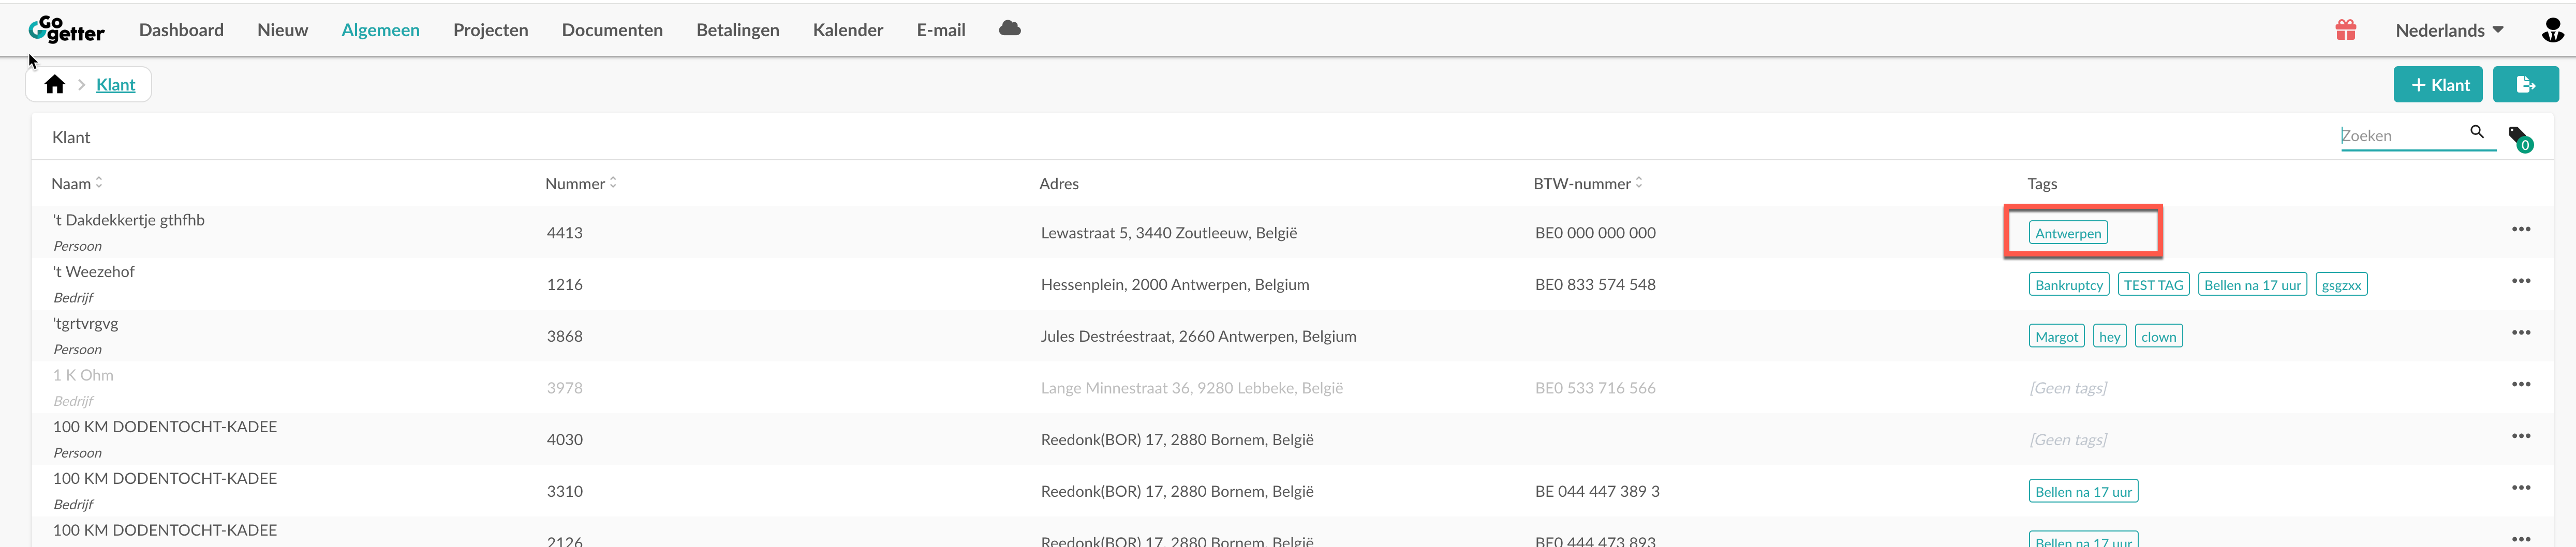The height and width of the screenshot is (547, 2576).
Task: Click Bellen na 17 uur tag on row 3310
Action: point(2083,492)
